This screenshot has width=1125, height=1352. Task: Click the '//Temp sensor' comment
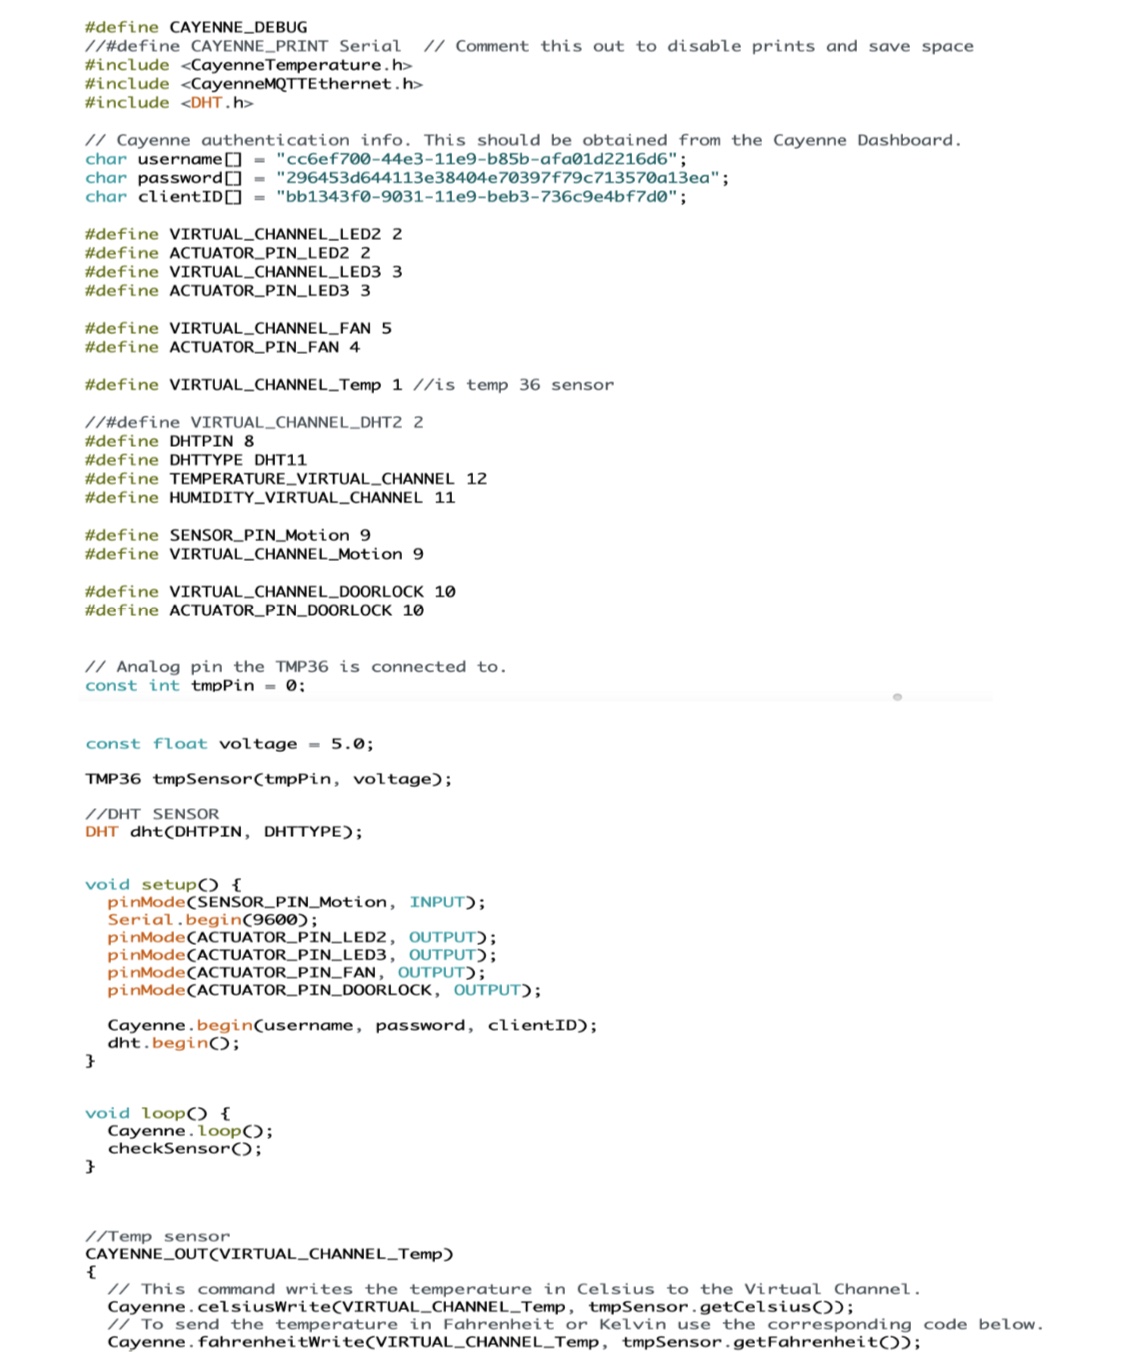[x=158, y=1237]
